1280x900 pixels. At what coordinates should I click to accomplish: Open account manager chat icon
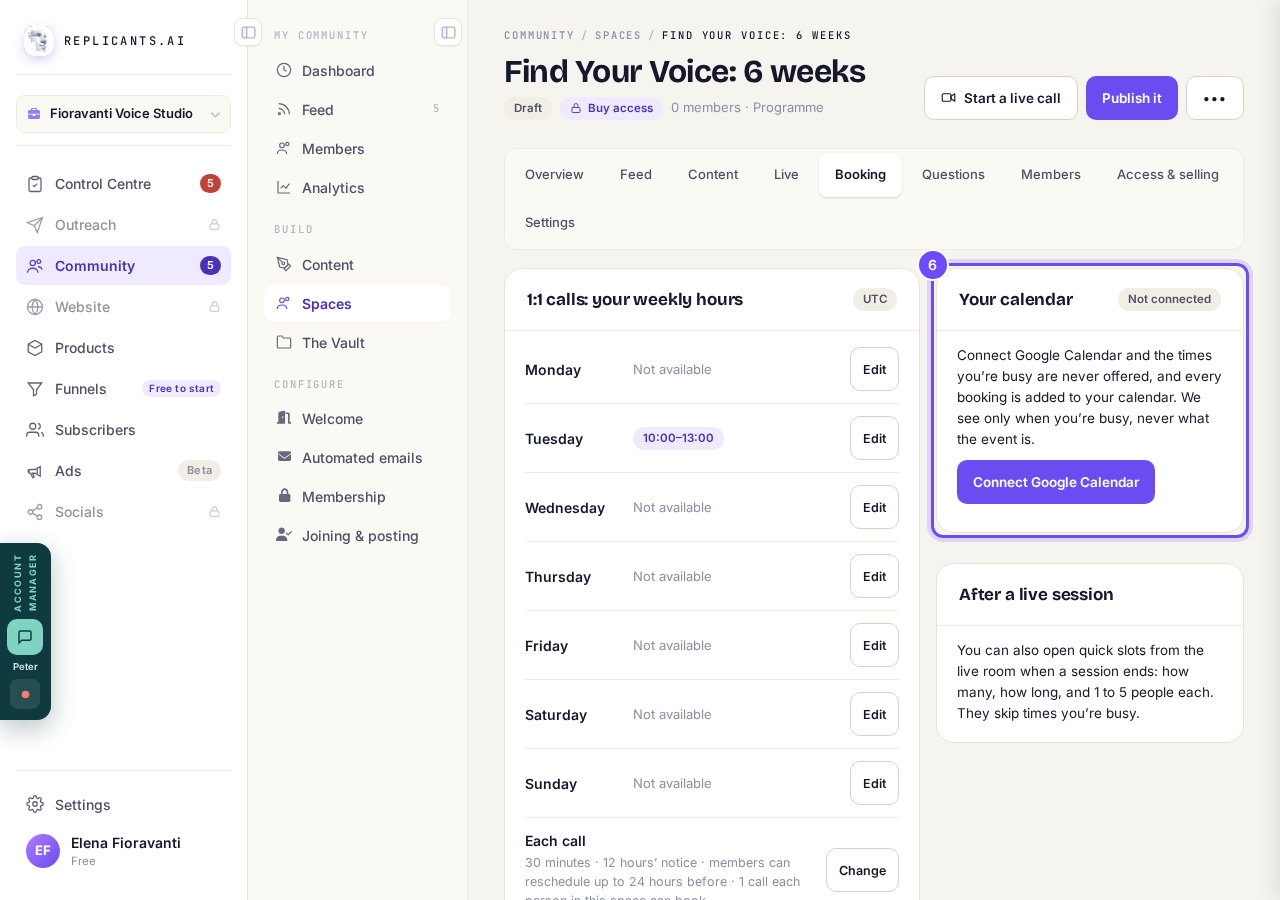[25, 637]
